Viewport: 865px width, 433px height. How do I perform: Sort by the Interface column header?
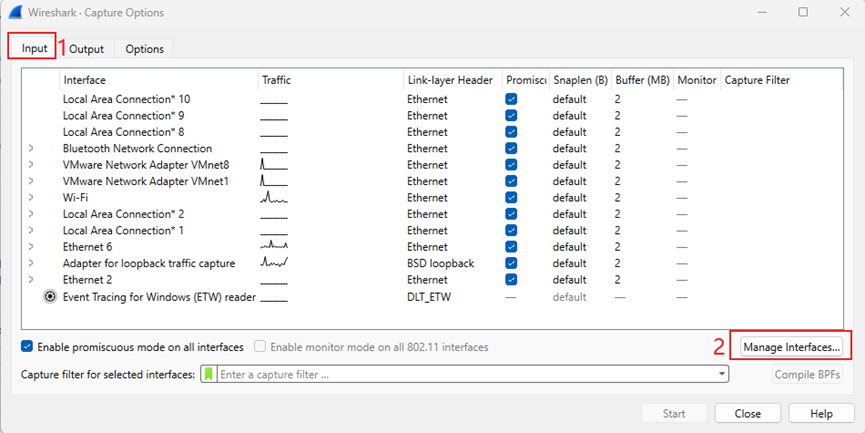[x=158, y=80]
